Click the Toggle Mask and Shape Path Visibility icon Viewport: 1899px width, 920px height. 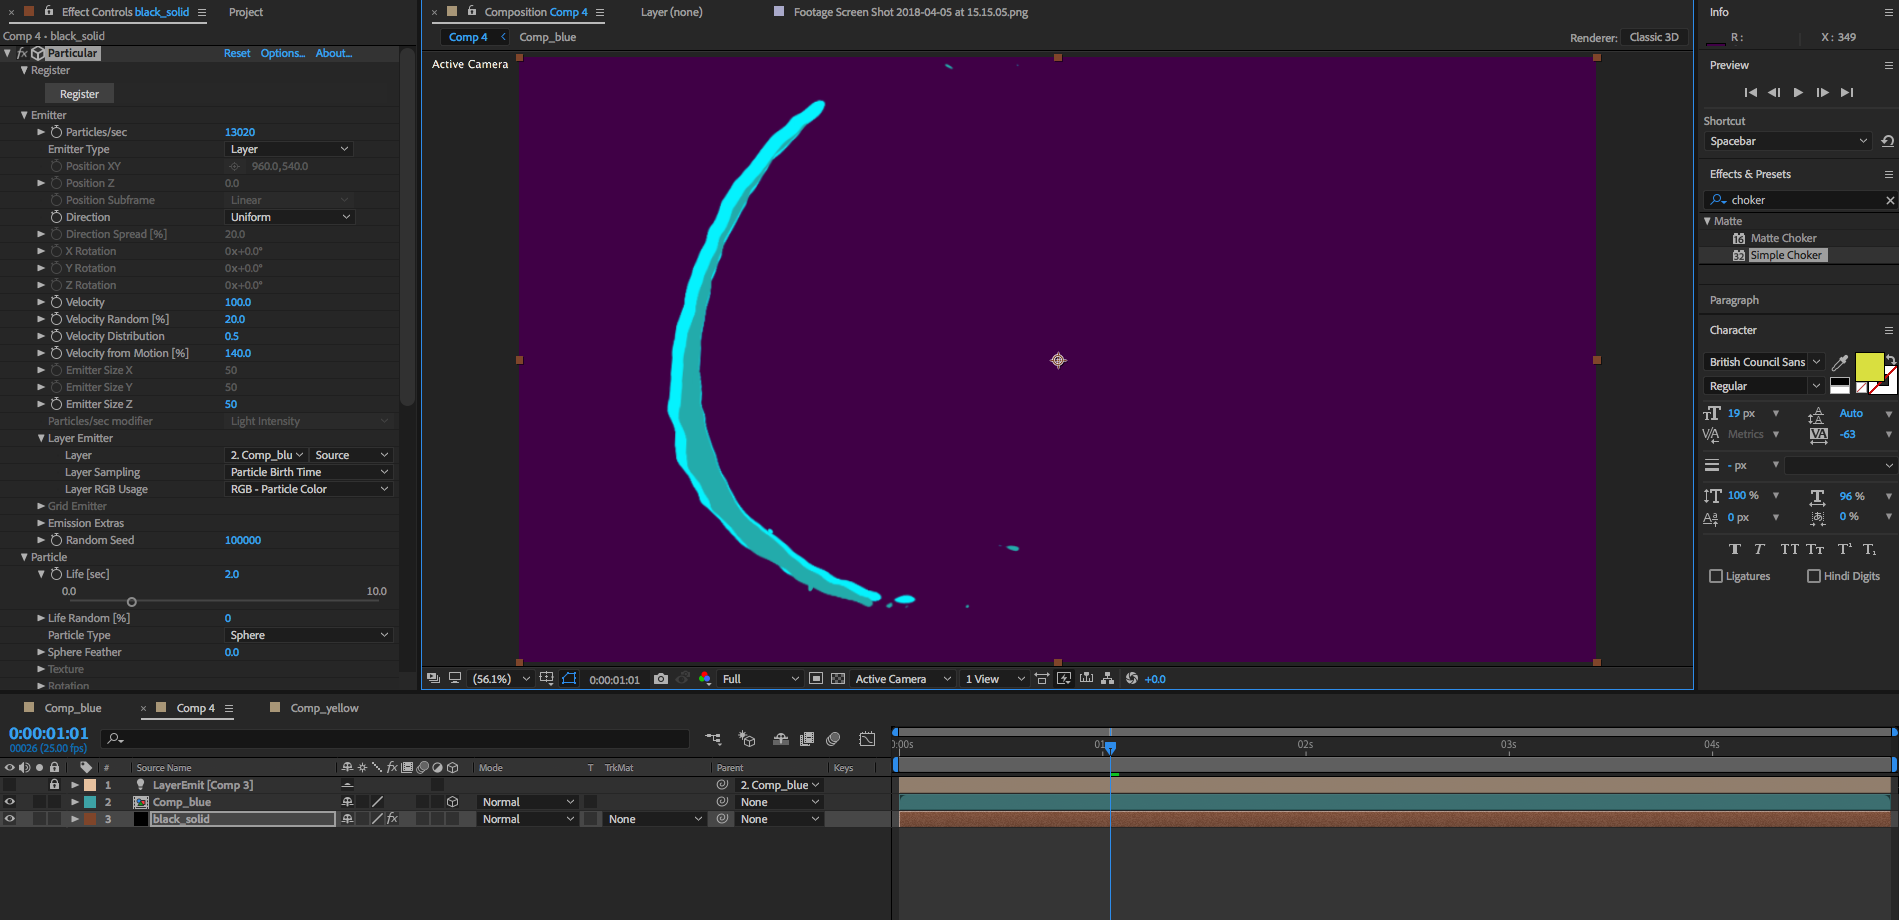(569, 678)
